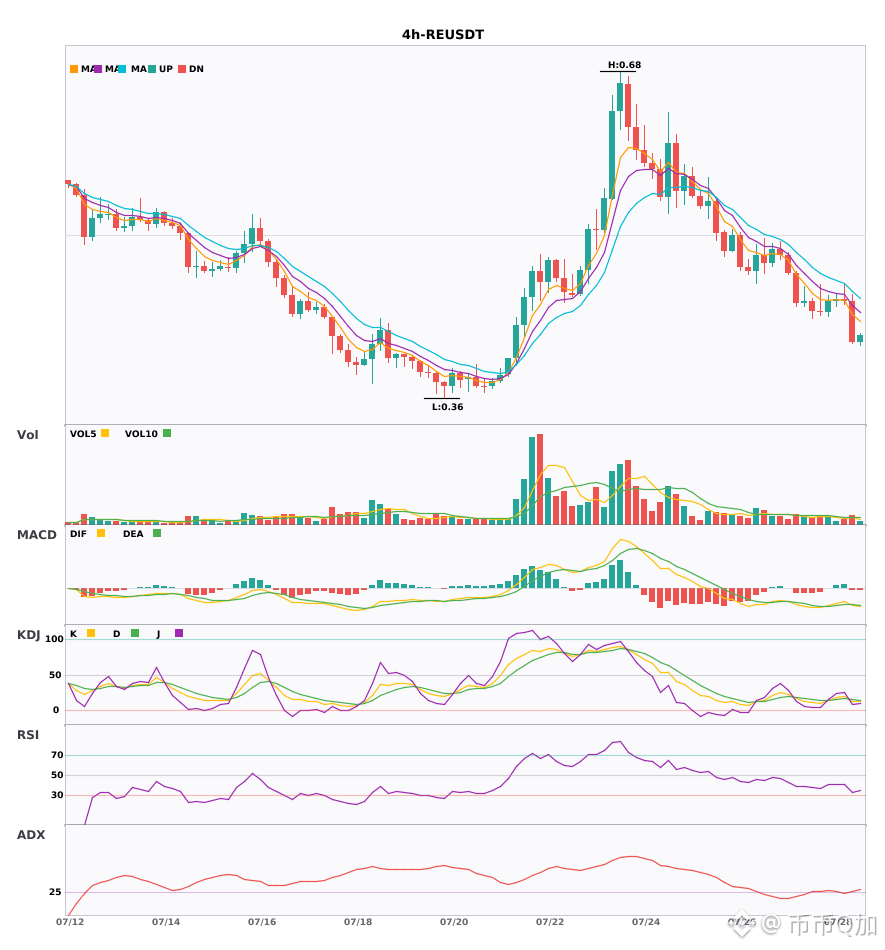Image resolution: width=885 pixels, height=950 pixels.
Task: Toggle the teal UP legend marker
Action: click(152, 69)
